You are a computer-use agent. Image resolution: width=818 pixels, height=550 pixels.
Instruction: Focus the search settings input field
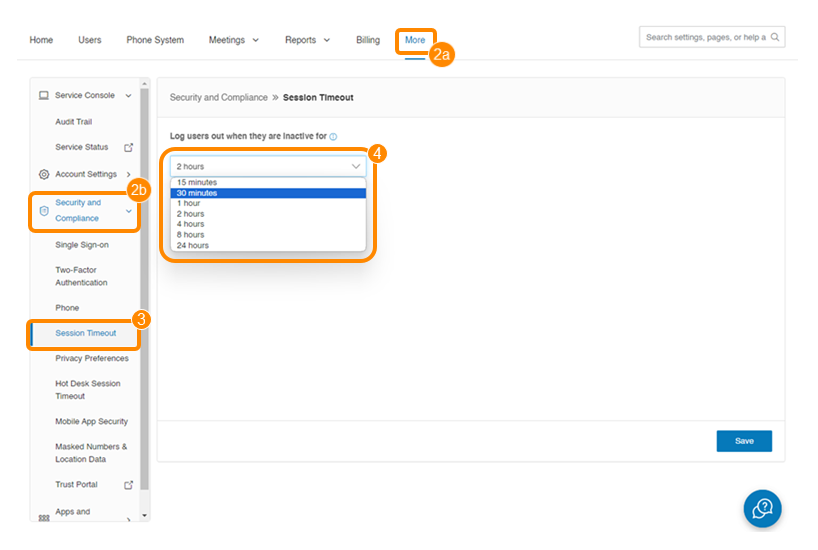point(704,37)
